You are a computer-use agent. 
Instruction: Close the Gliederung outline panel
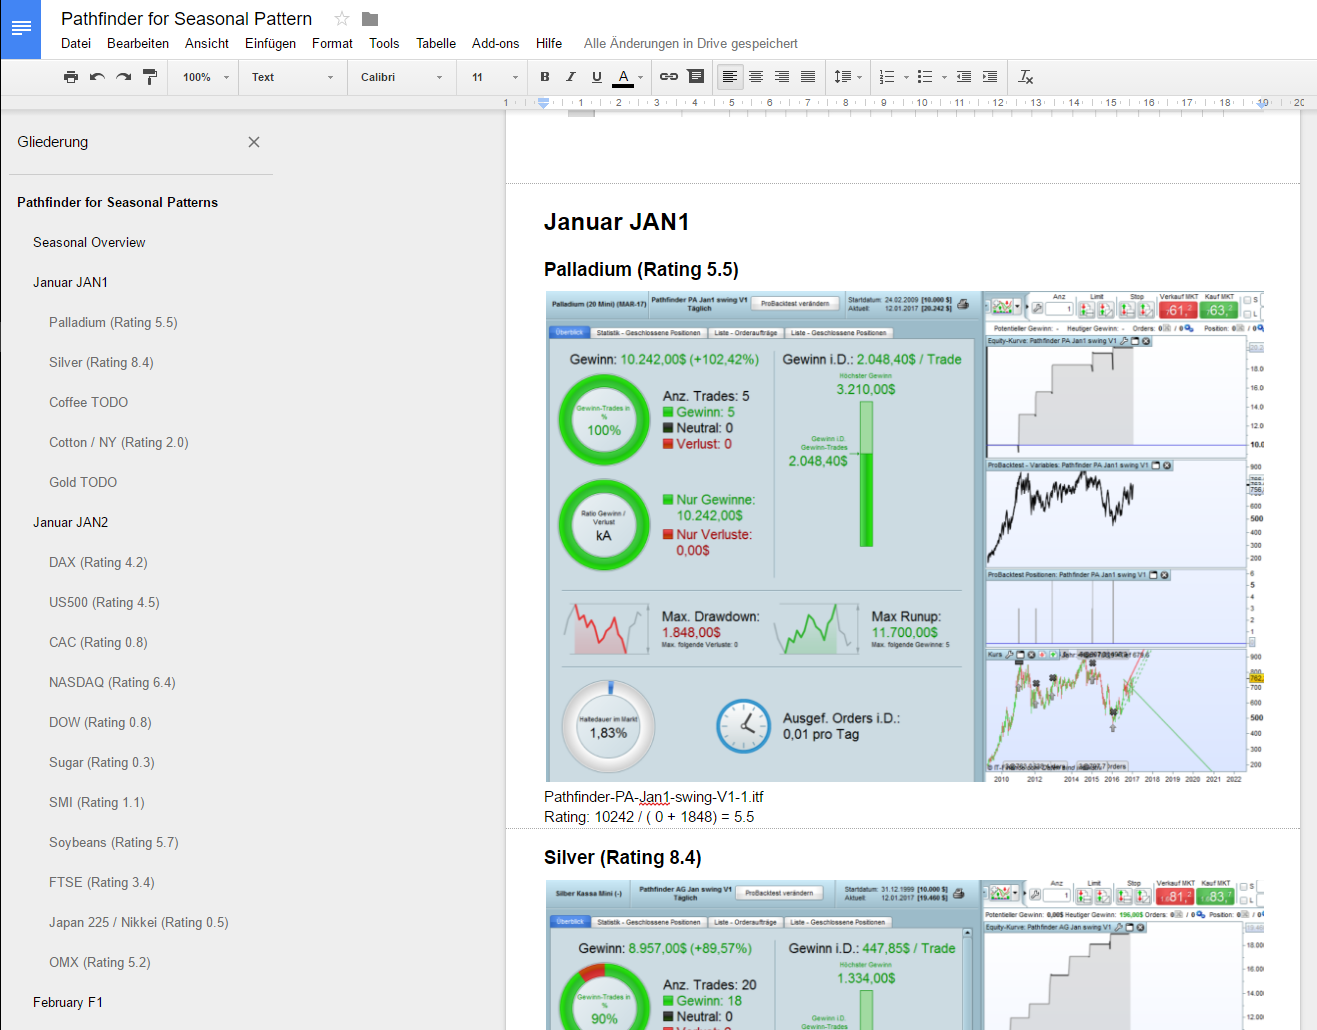pos(254,142)
